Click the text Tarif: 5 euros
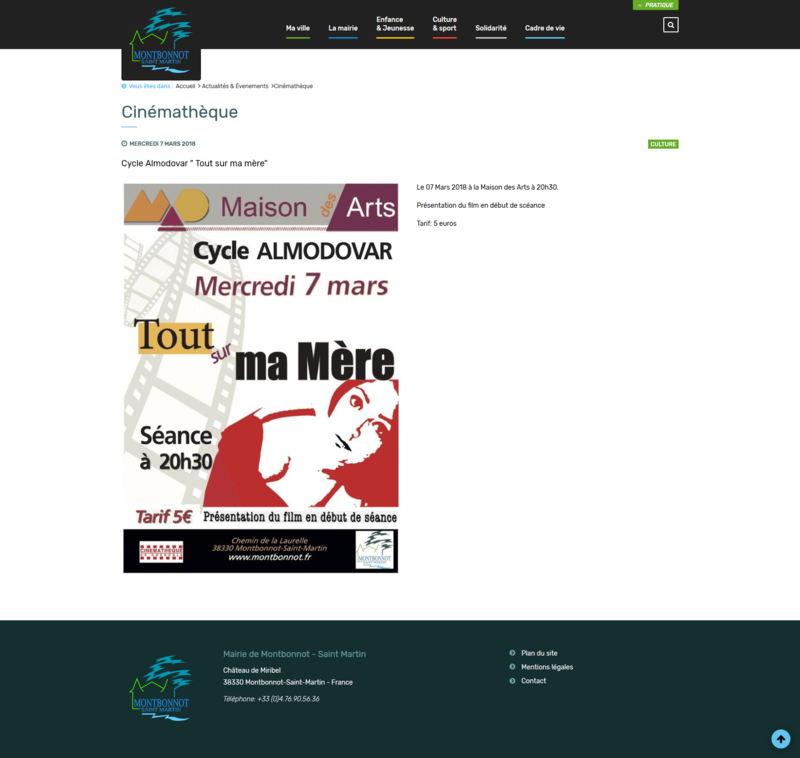The width and height of the screenshot is (800, 758). point(436,223)
